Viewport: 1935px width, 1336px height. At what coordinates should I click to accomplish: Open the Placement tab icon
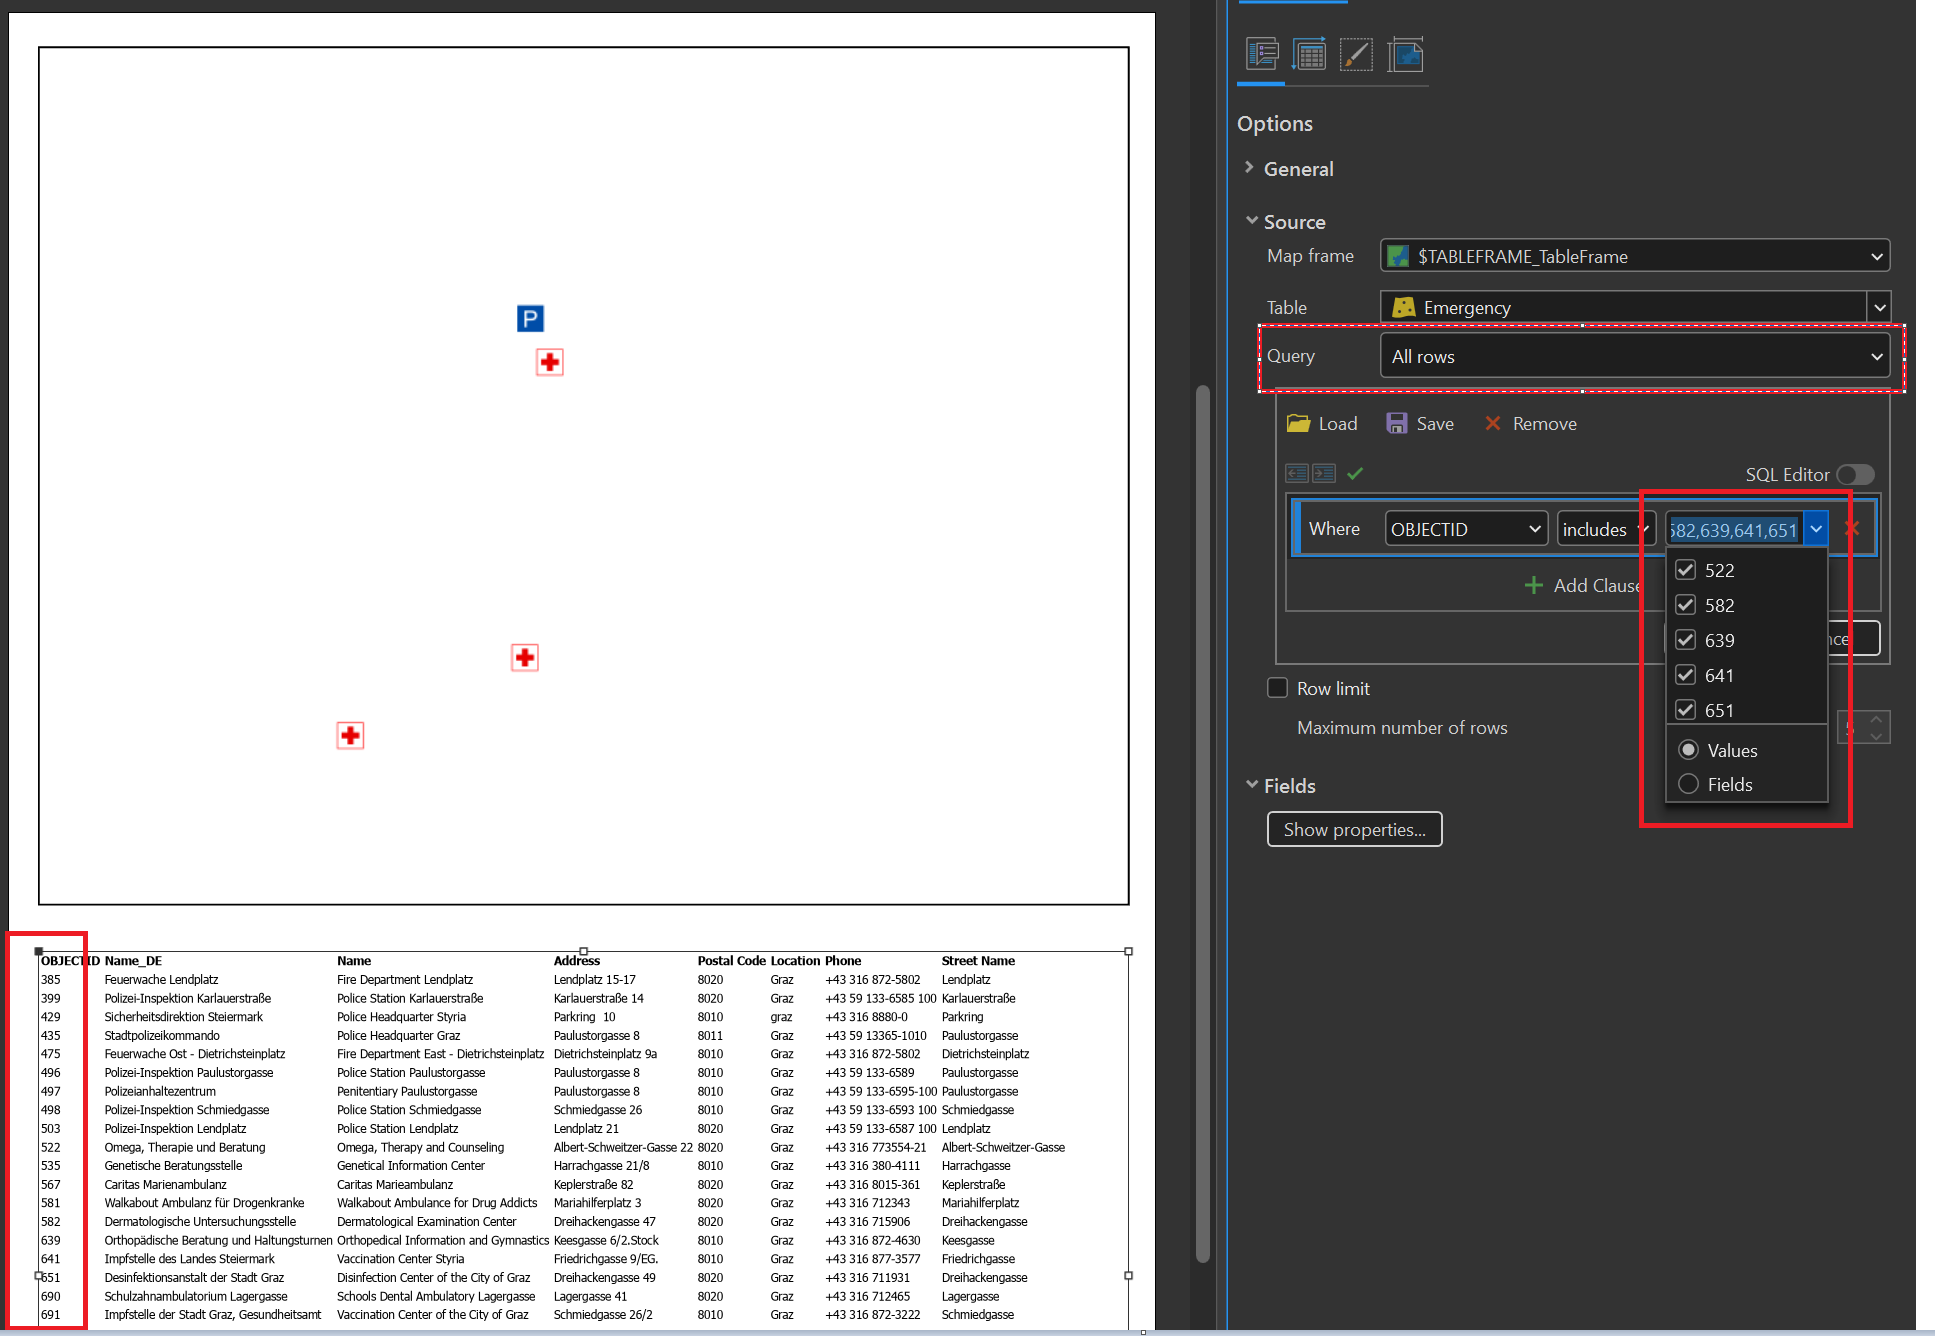1405,54
